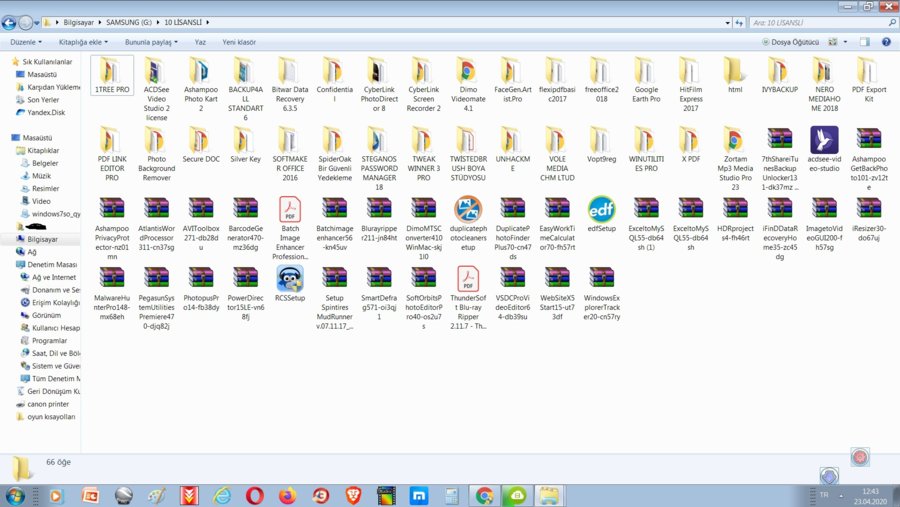The height and width of the screenshot is (507, 900).
Task: Click Yeni klasör to create folder
Action: pos(239,42)
